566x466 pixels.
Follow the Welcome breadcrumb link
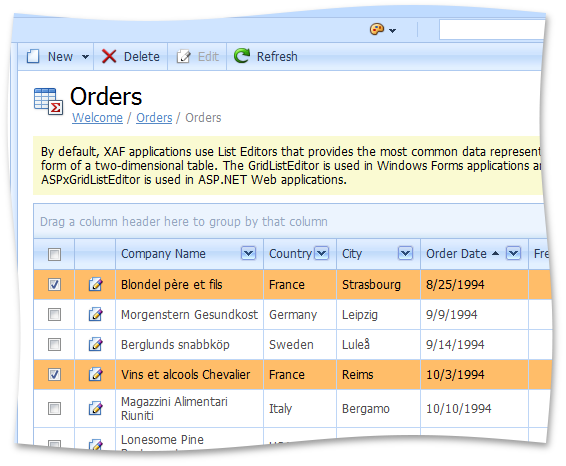(x=97, y=118)
